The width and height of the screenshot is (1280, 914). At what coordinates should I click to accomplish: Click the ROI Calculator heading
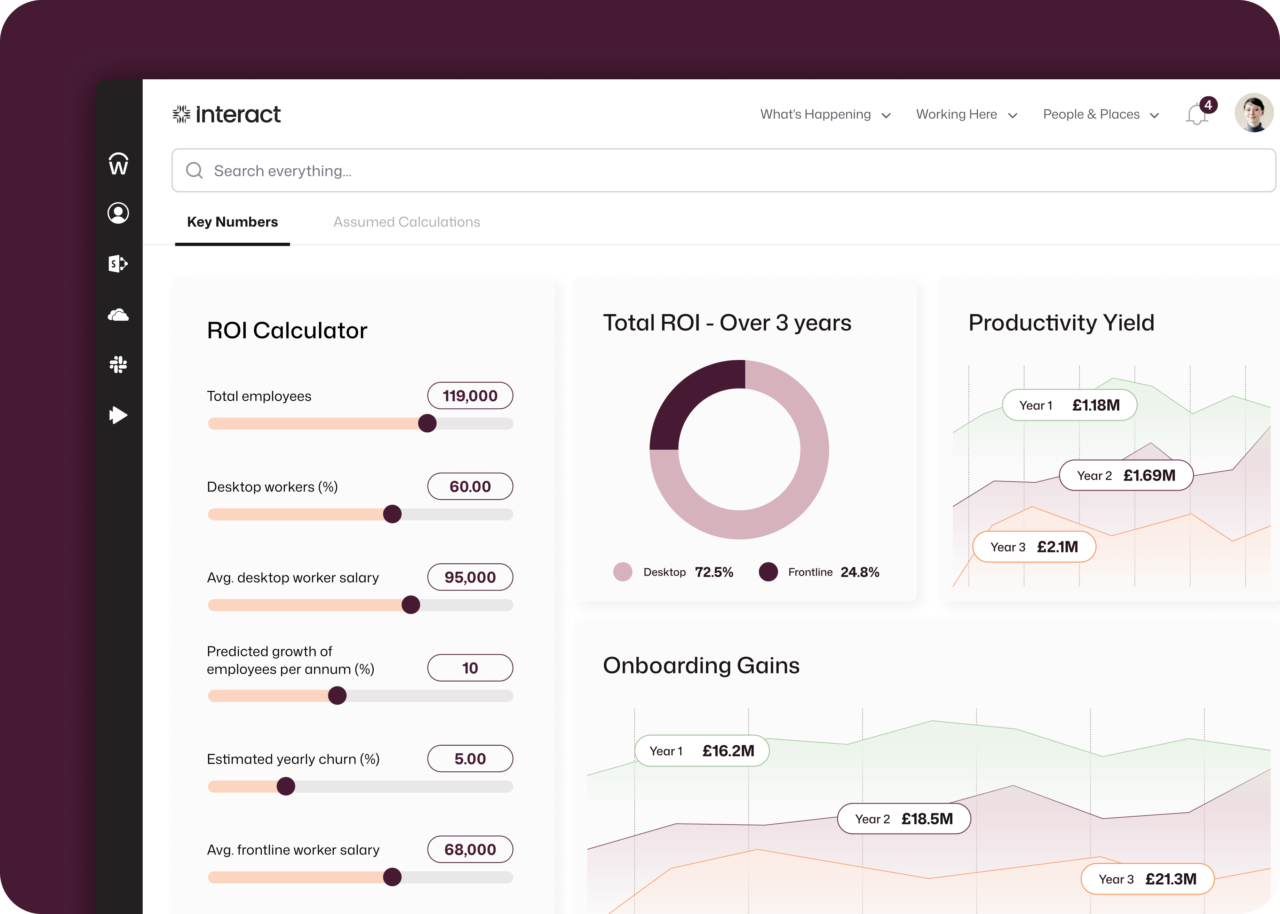click(287, 331)
